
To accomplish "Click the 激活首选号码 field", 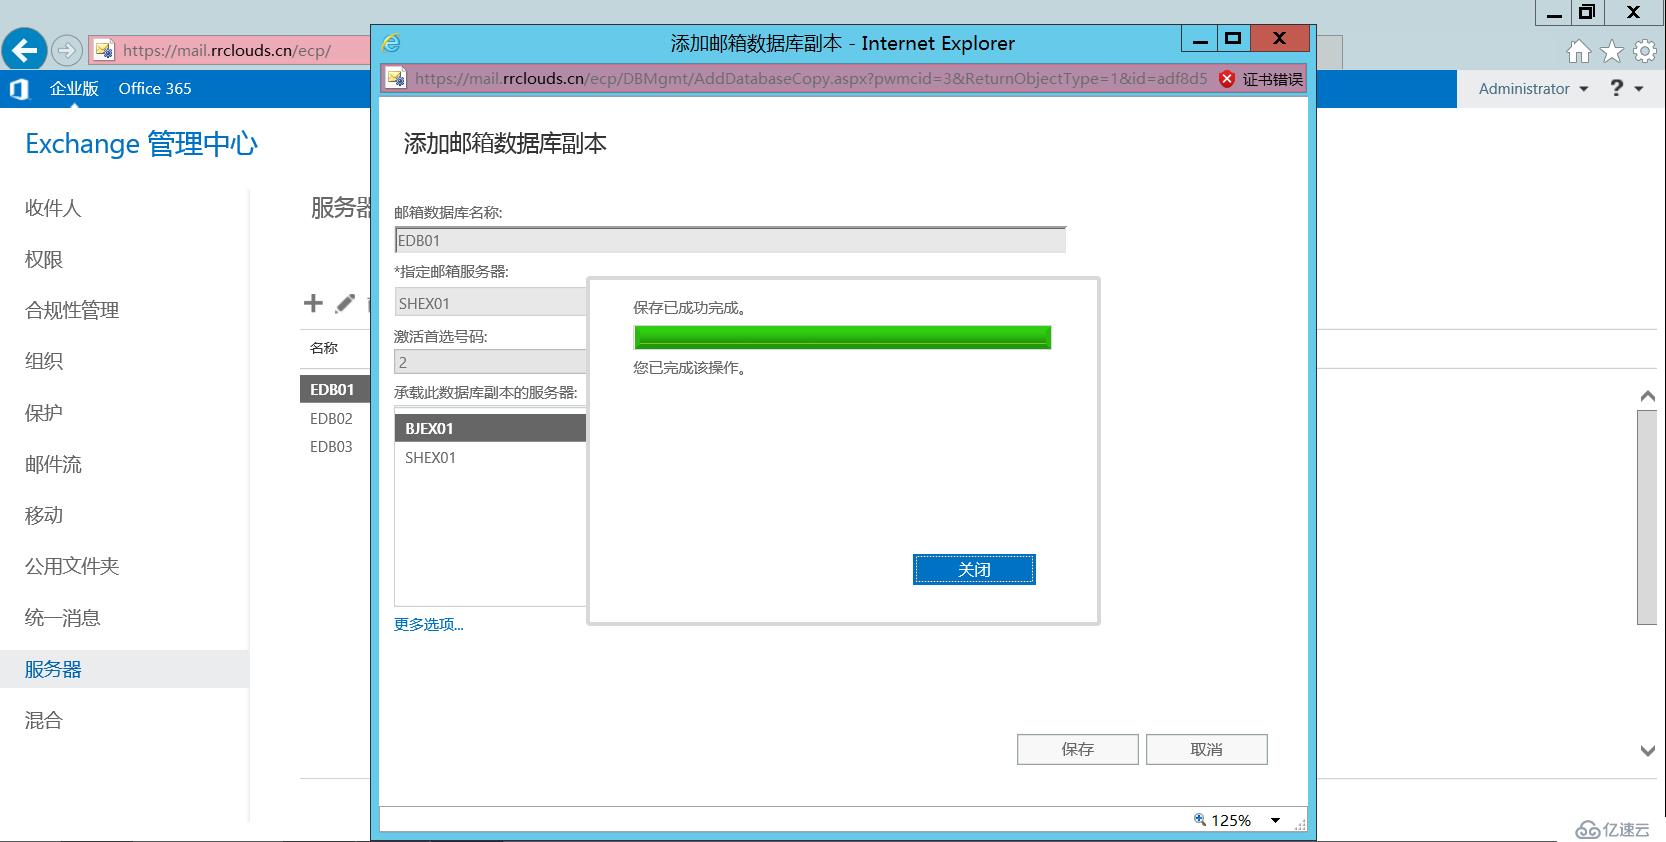I will click(x=490, y=362).
